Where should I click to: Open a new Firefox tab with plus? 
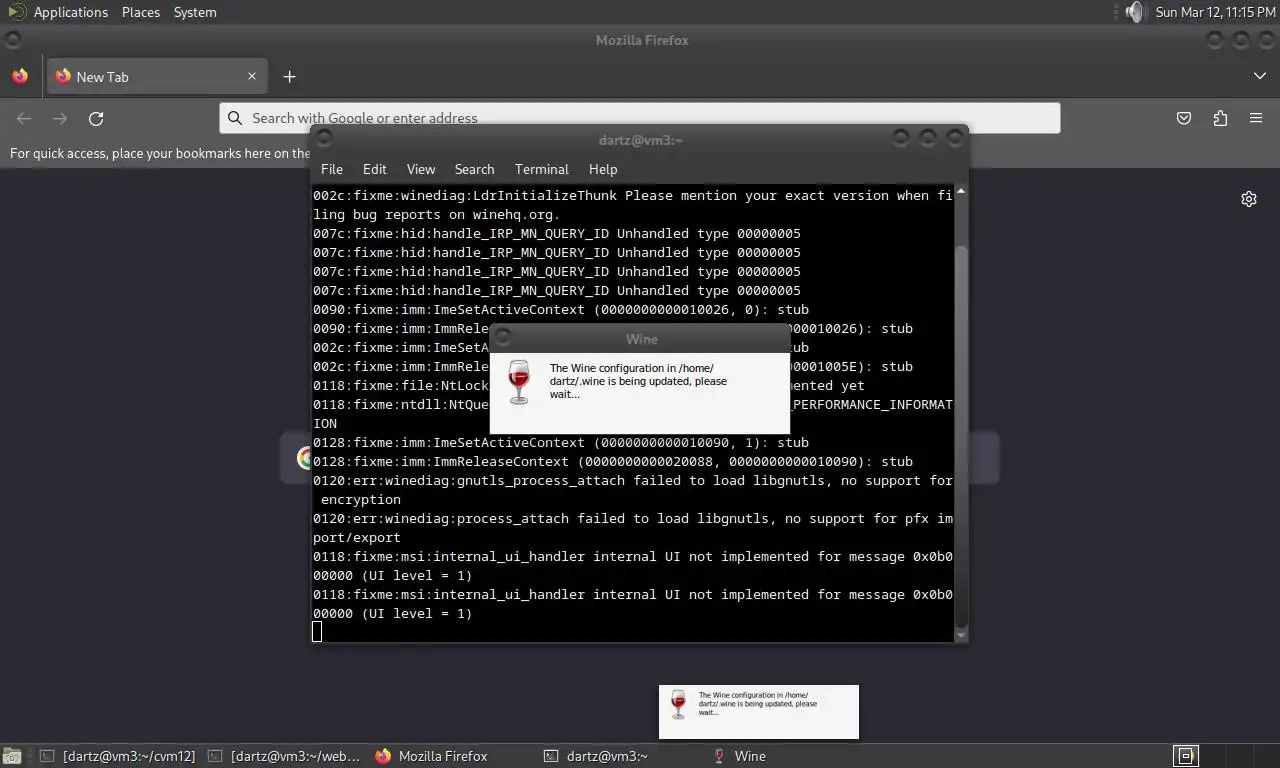tap(289, 76)
